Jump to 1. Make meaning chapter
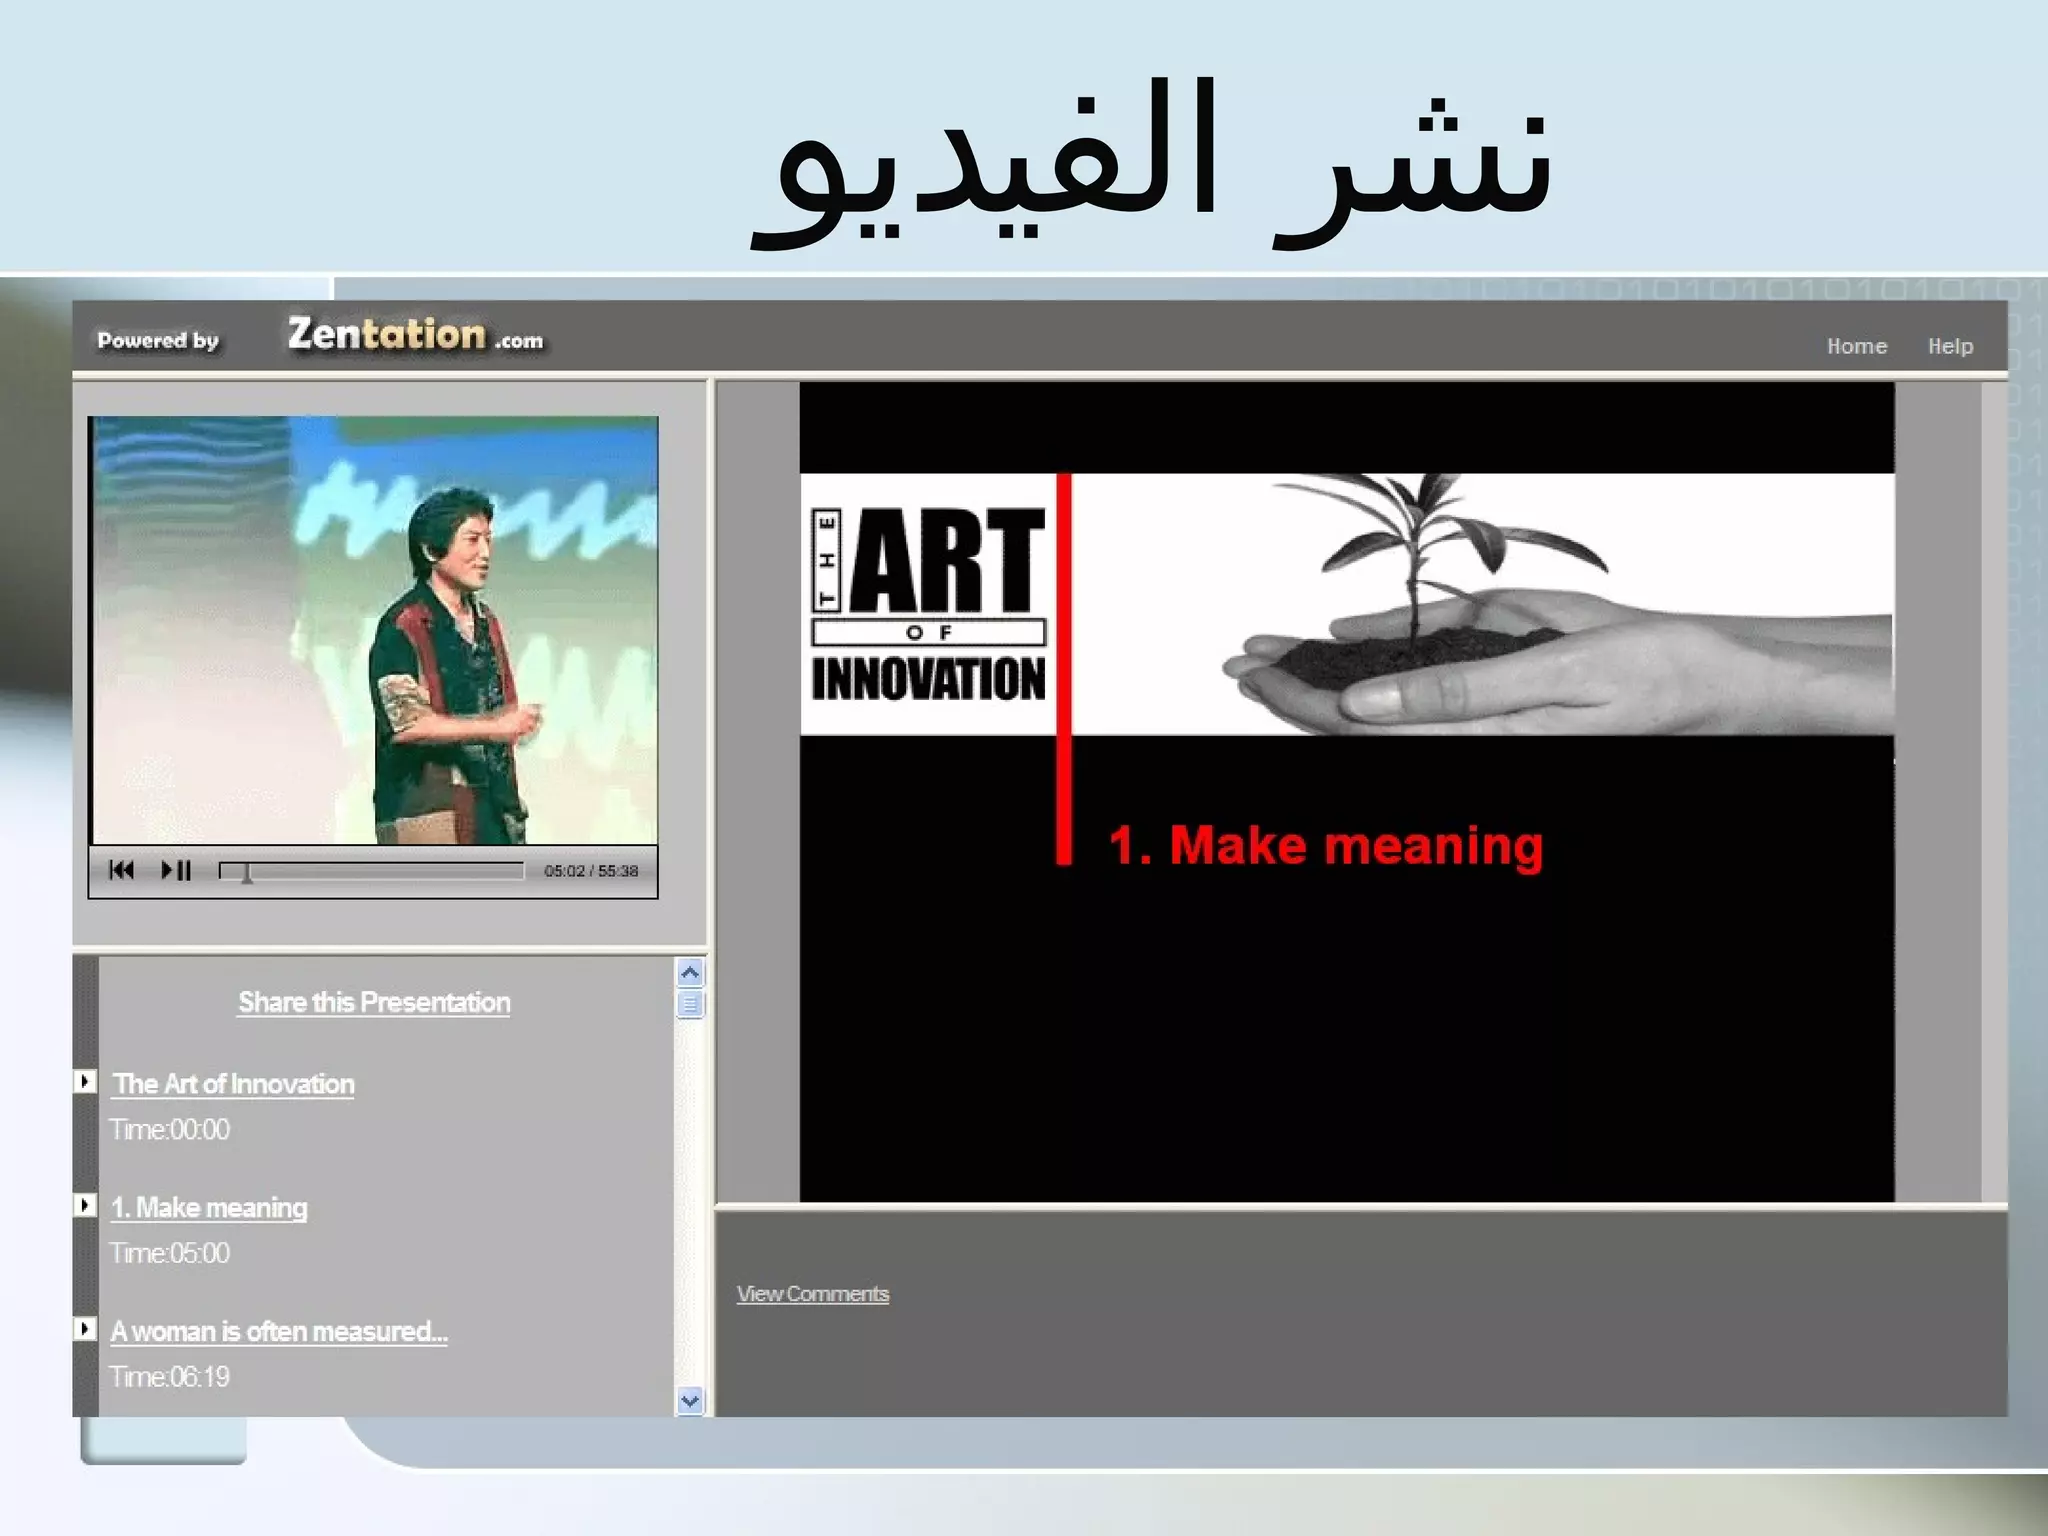Screen dimensions: 2048x1536 (209, 1208)
